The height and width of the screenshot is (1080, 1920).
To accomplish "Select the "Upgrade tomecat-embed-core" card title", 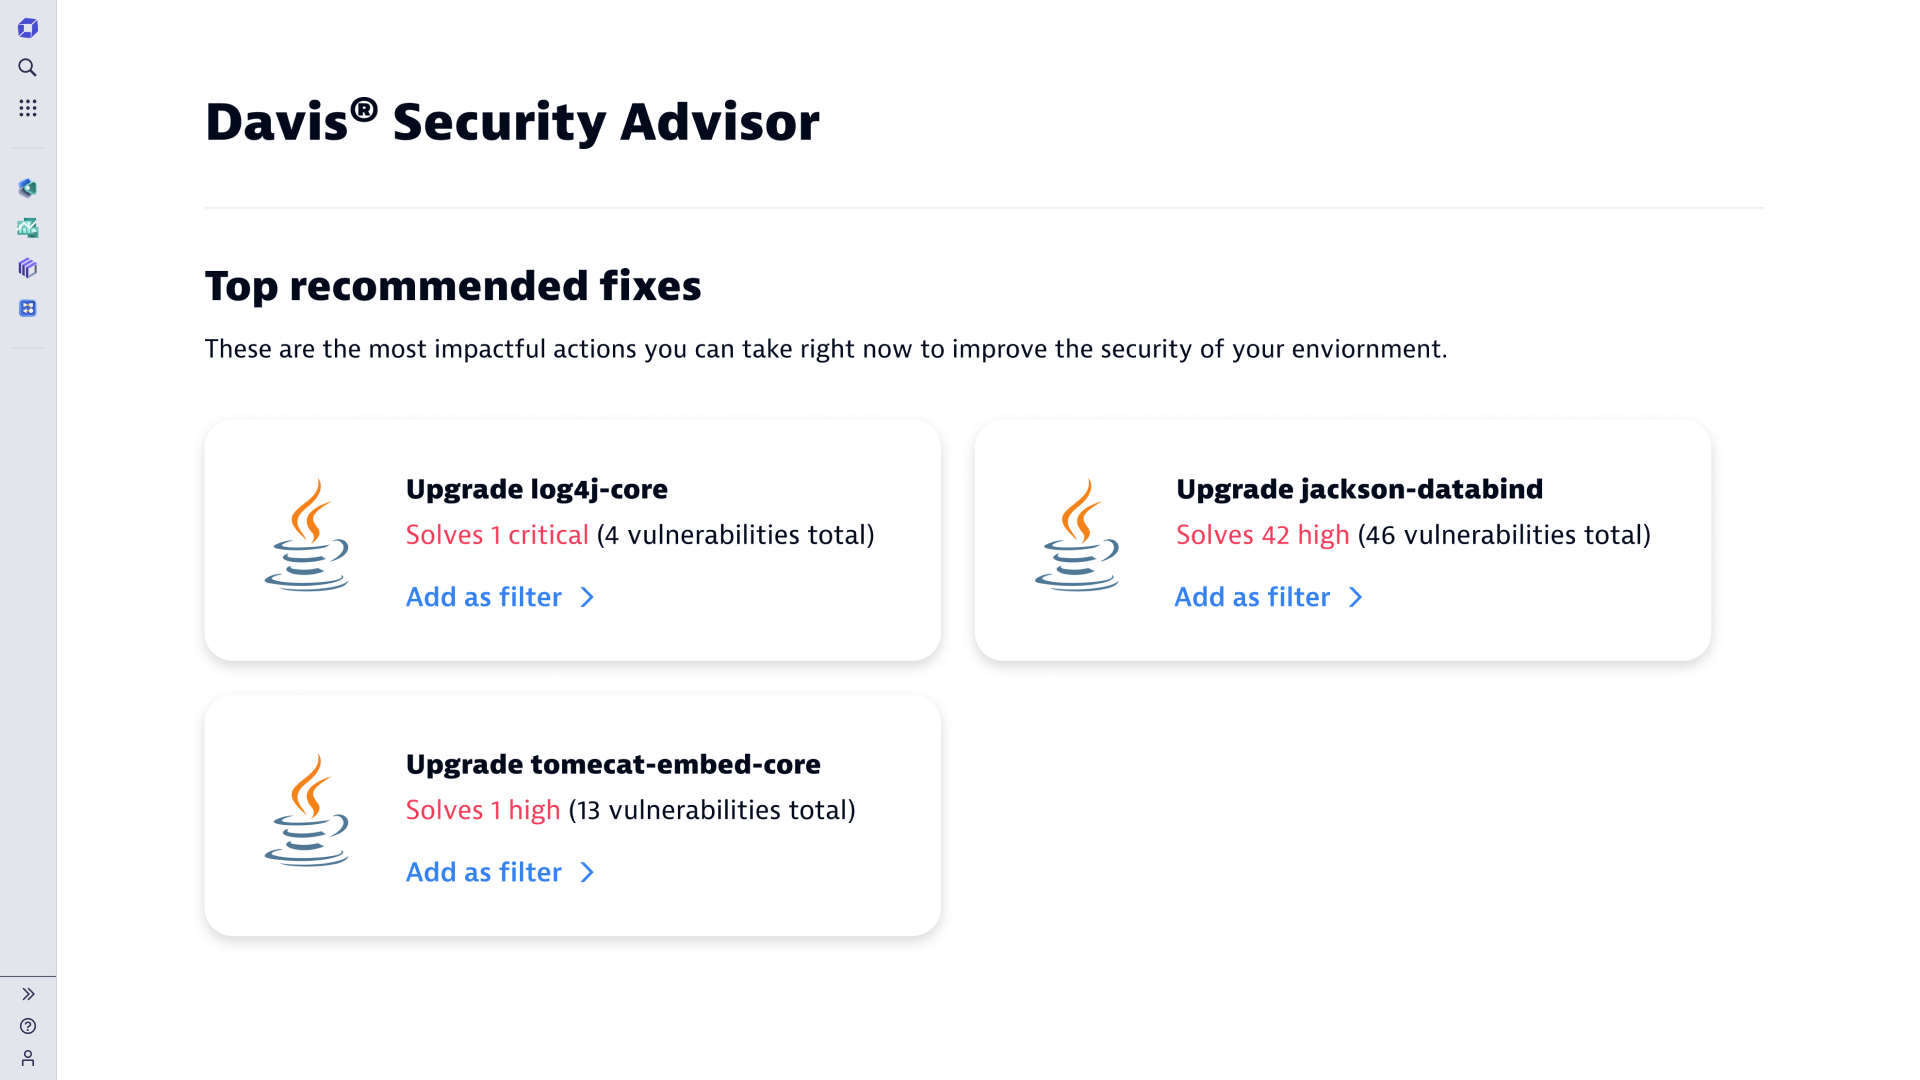I will click(612, 764).
